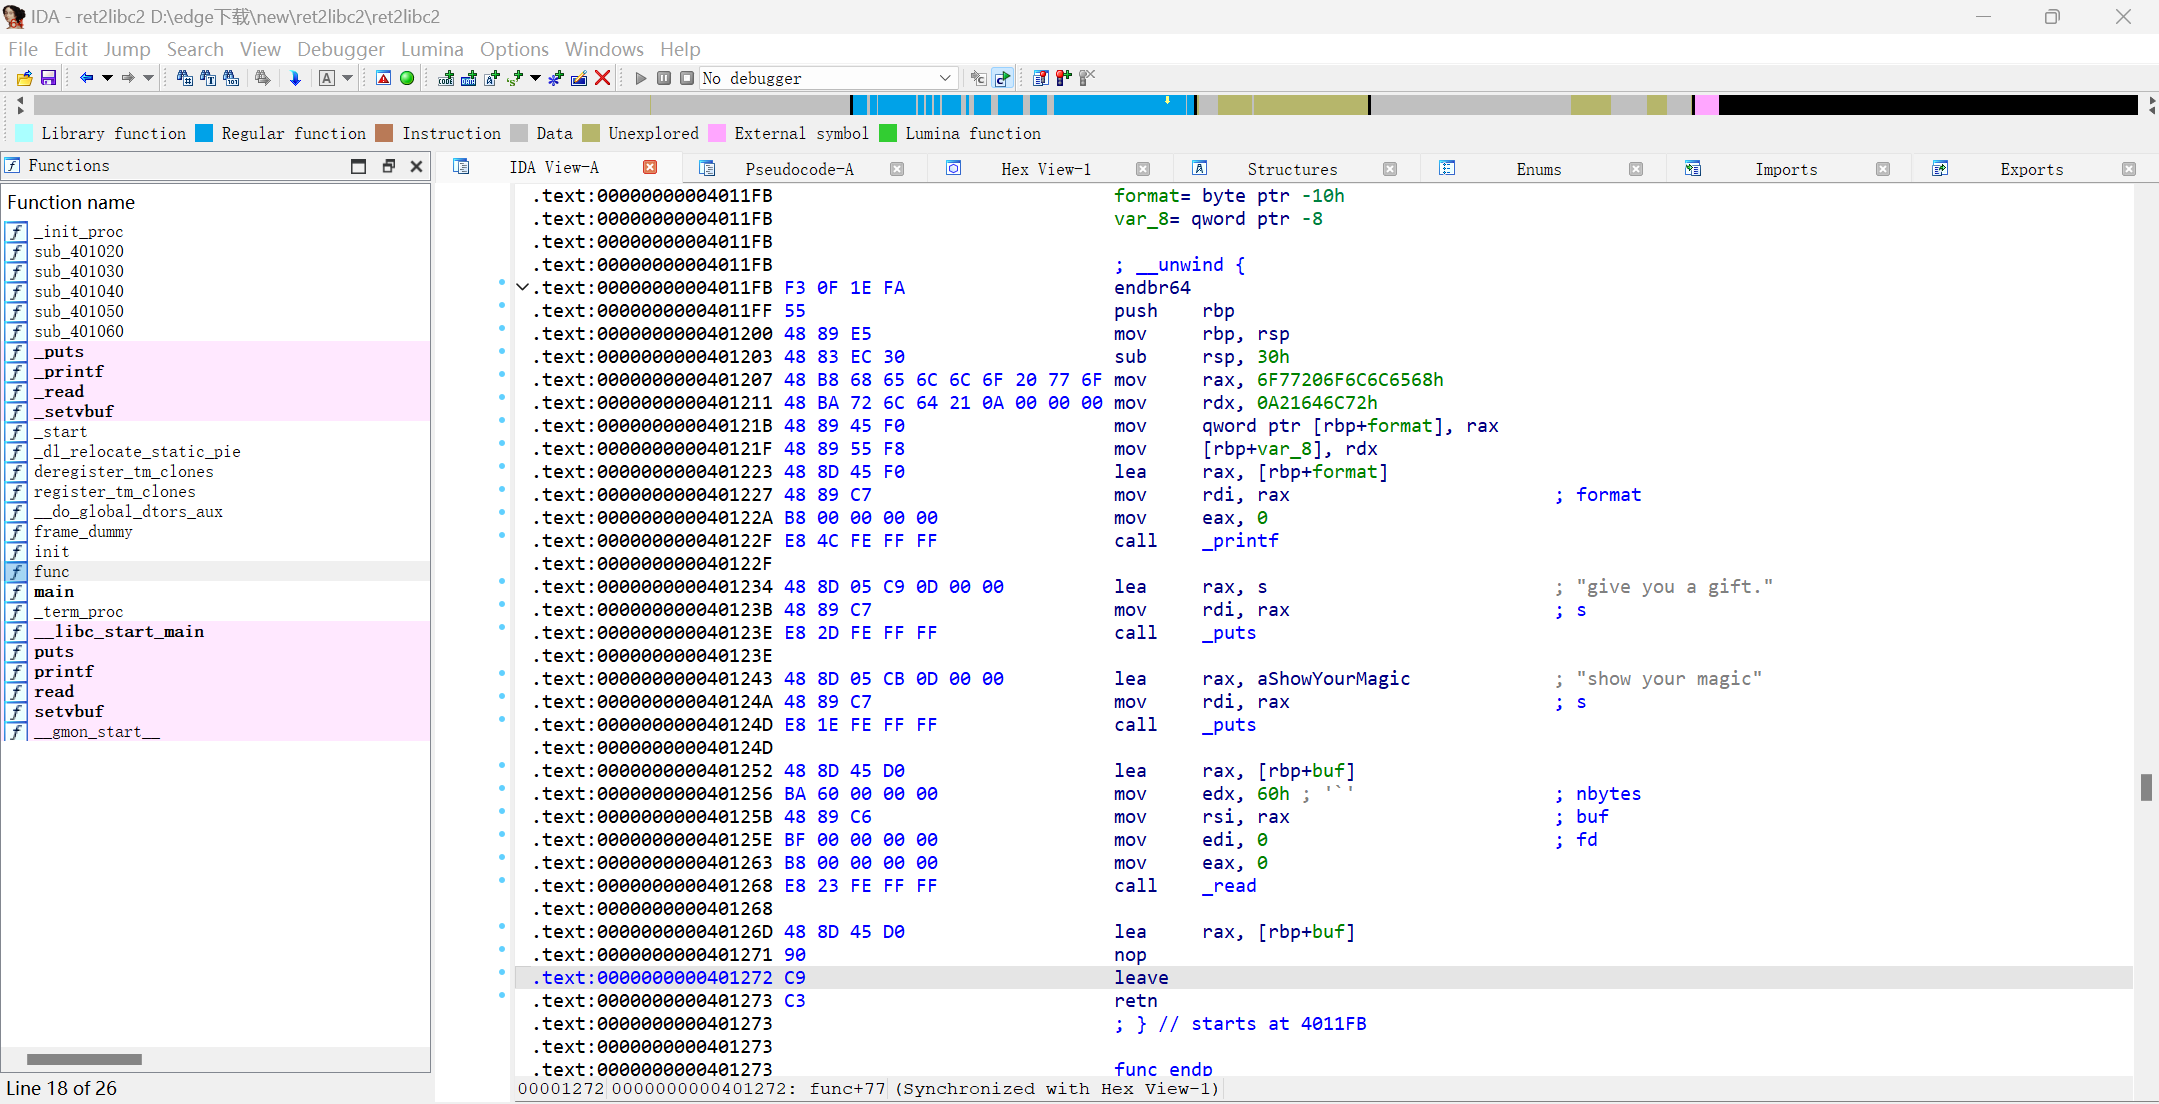This screenshot has height=1104, width=2159.
Task: Click the save database icon
Action: [x=48, y=78]
